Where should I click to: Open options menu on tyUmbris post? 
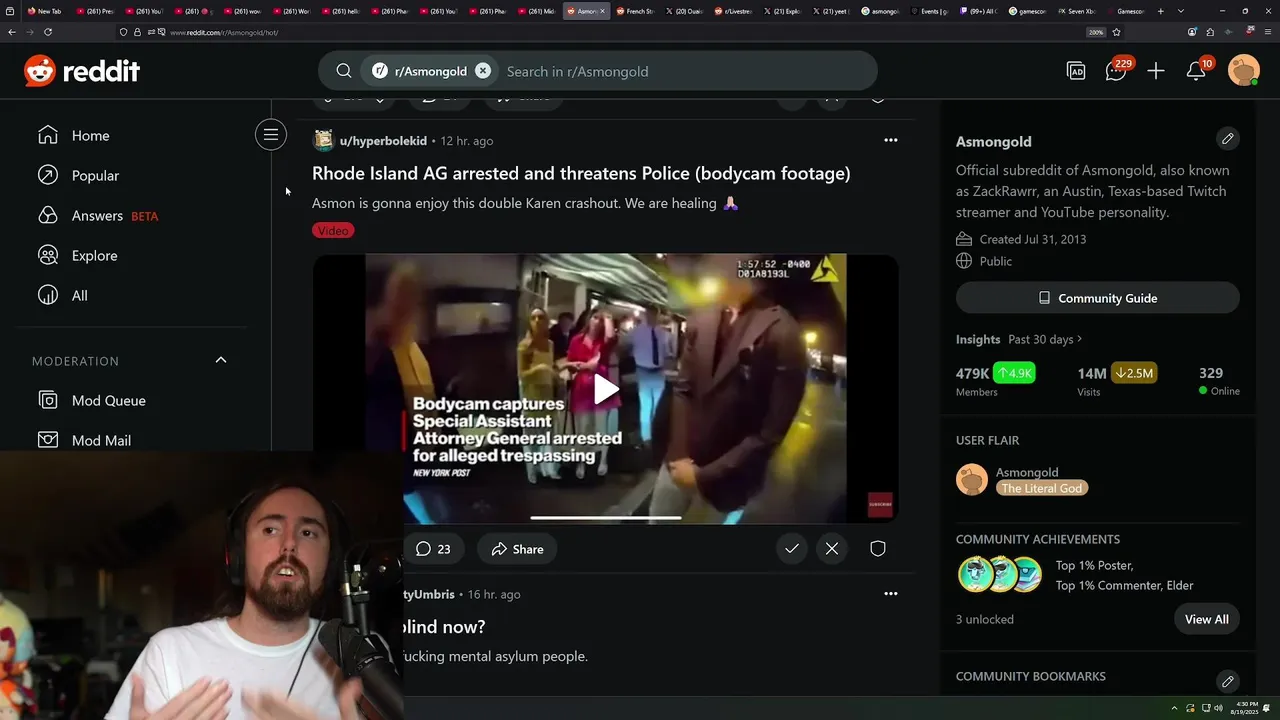(891, 593)
